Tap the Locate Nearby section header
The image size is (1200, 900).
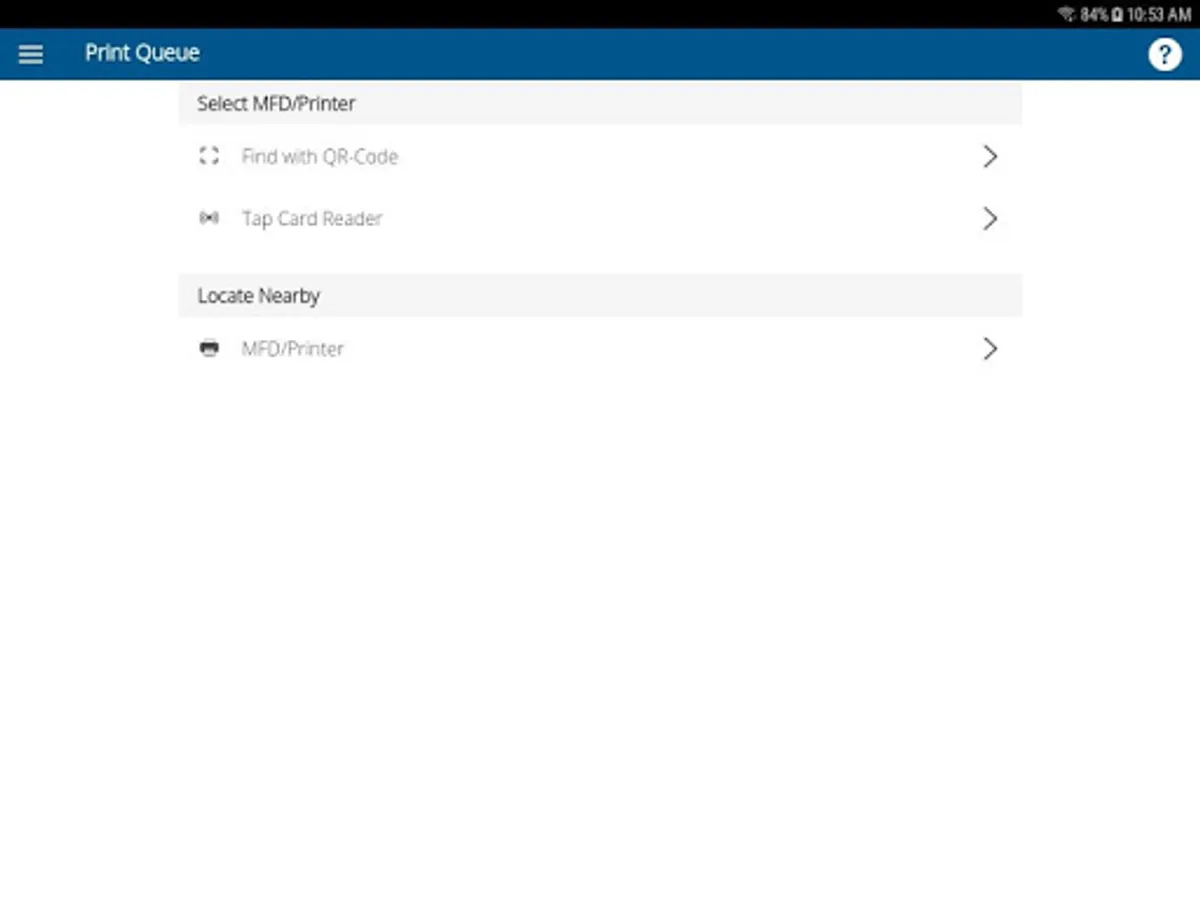coord(600,296)
